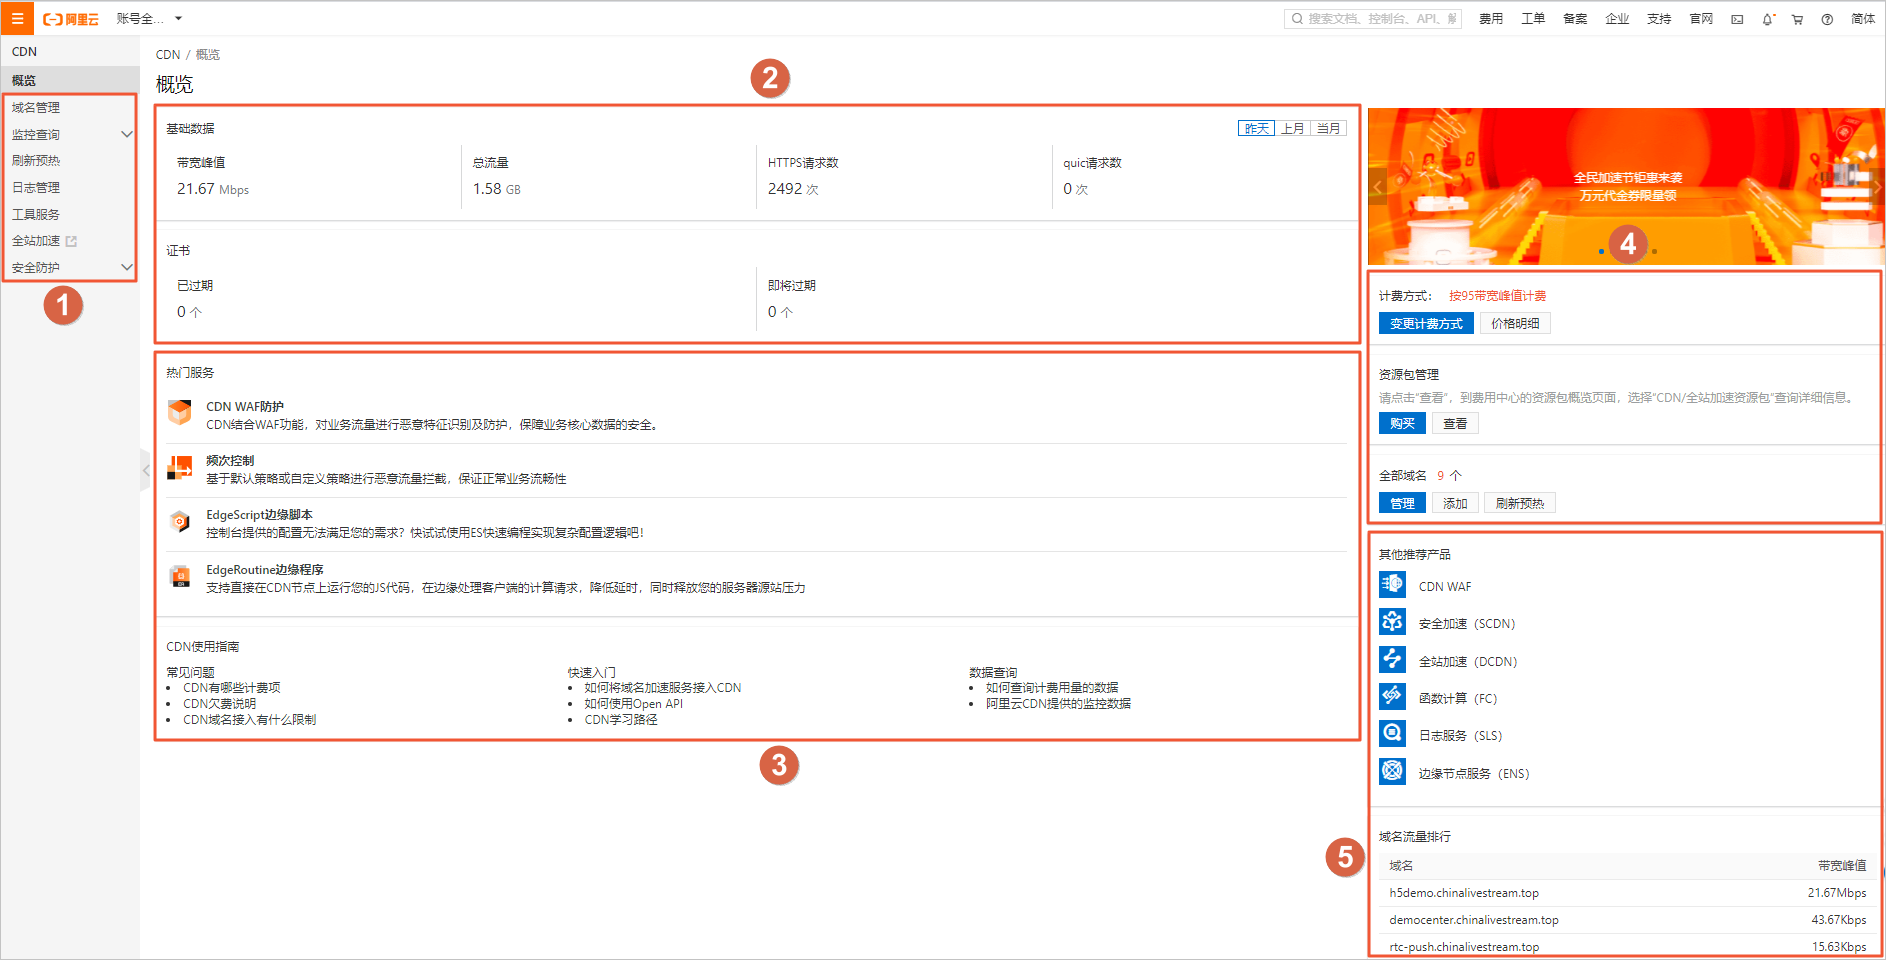Click the 频次控制 service icon

point(180,467)
